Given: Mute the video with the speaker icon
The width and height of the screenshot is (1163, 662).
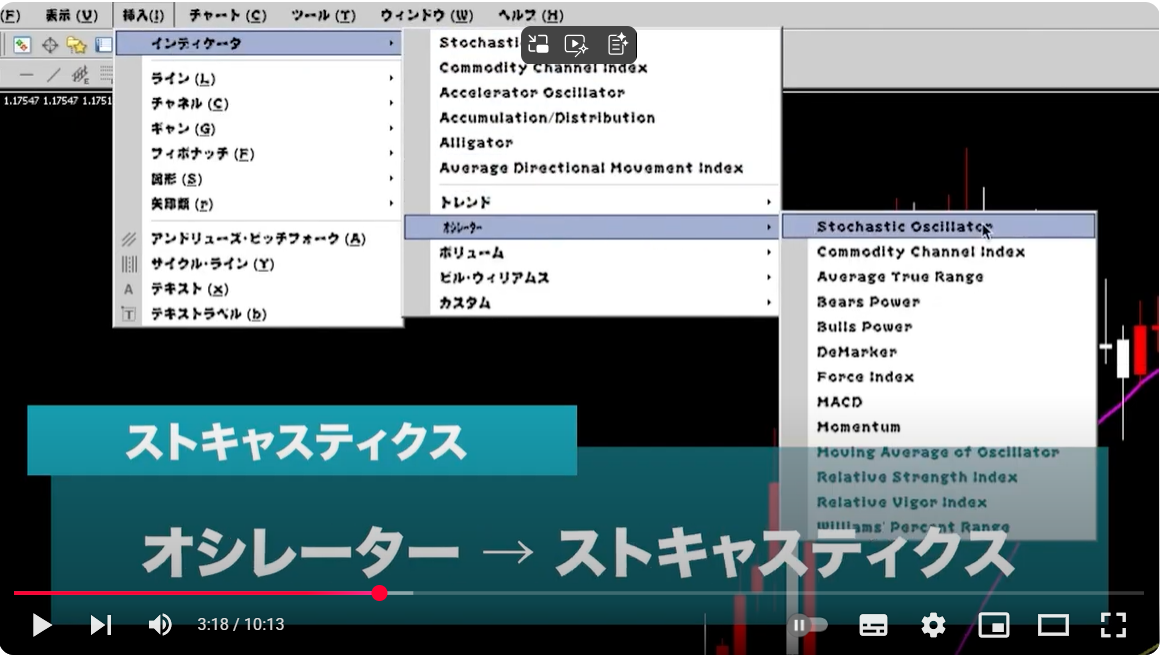Looking at the screenshot, I should (x=159, y=625).
